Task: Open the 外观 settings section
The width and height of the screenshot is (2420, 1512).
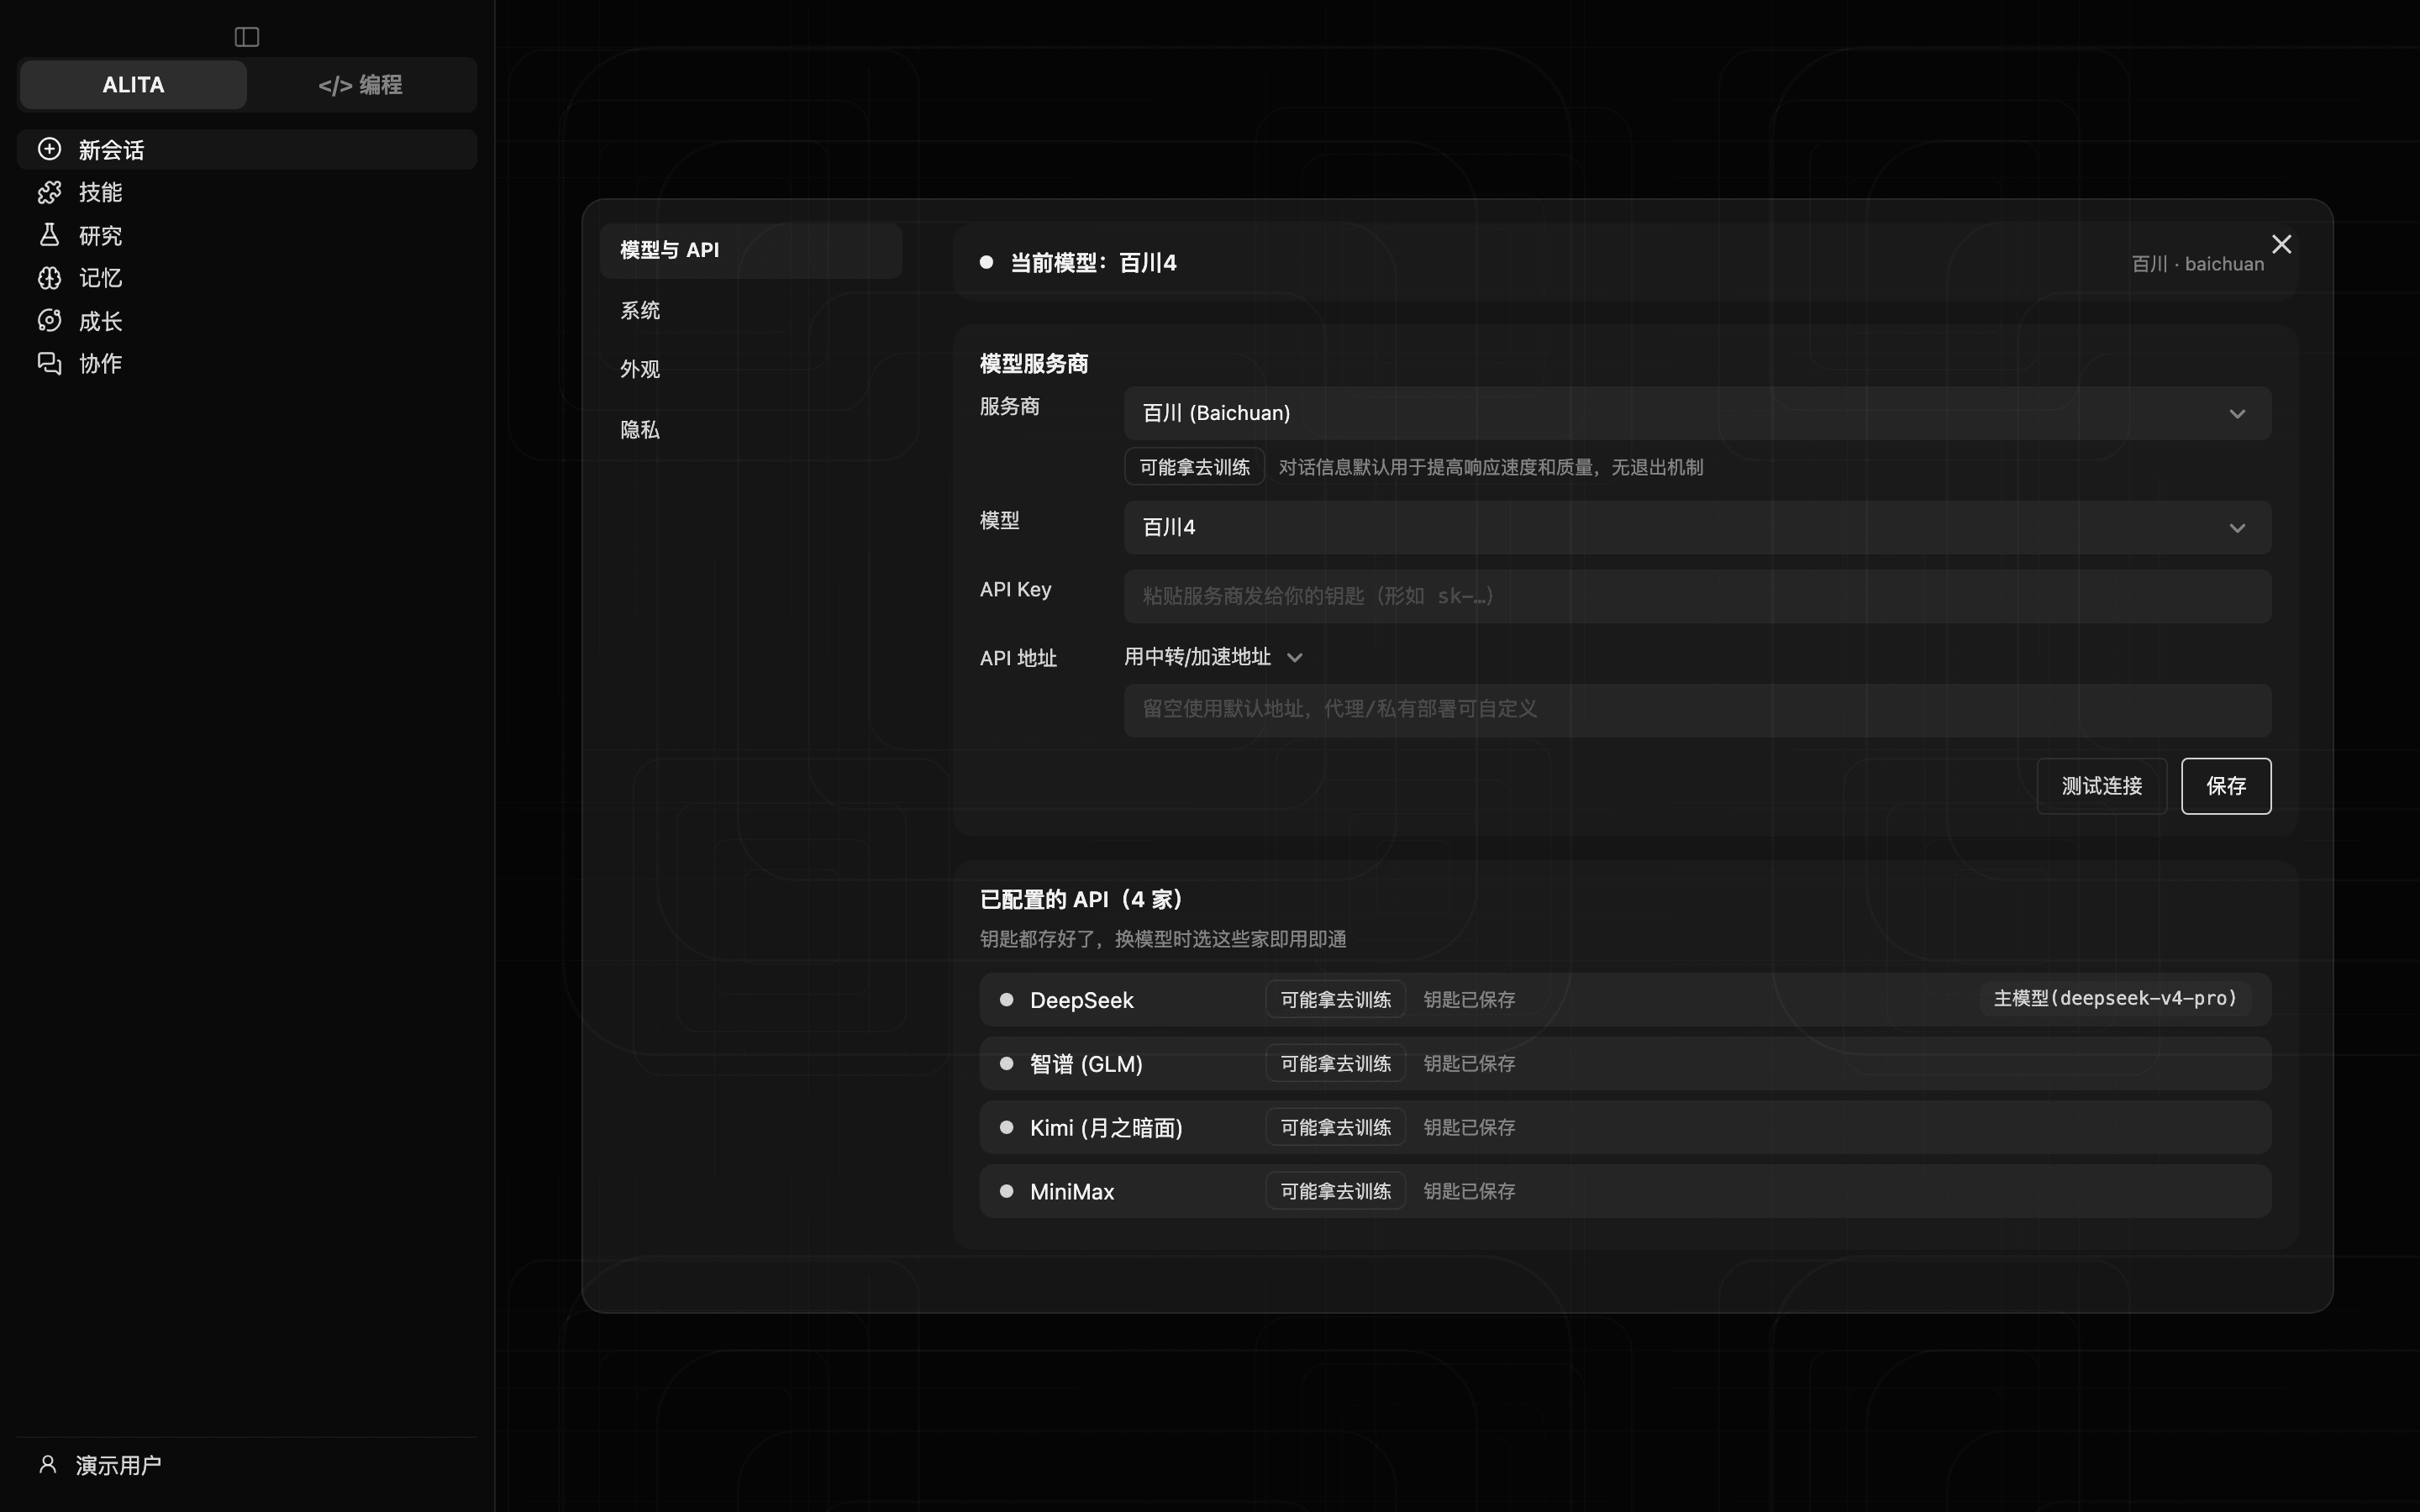Action: 751,369
